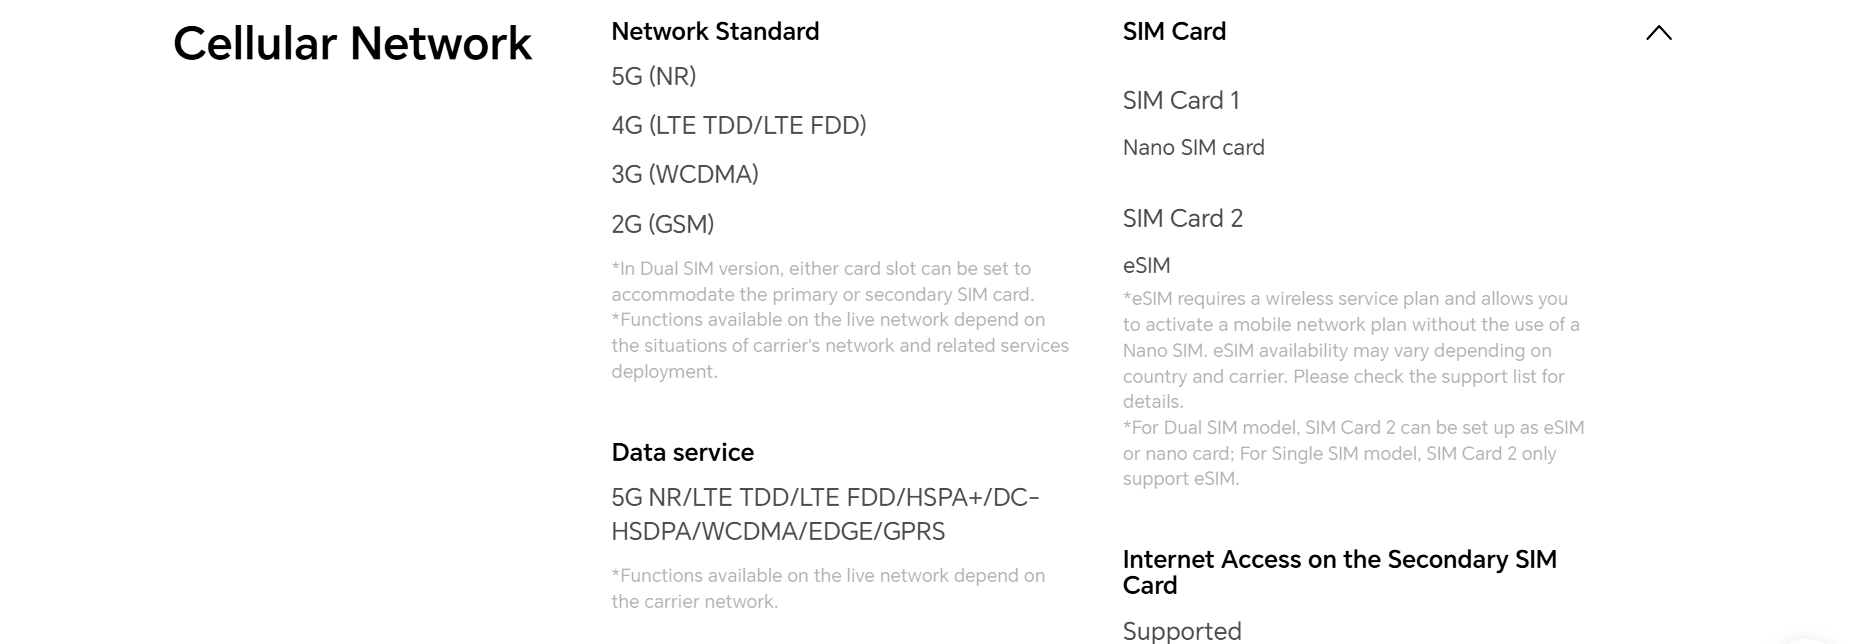Click the Dual SIM model eSIM footnote

1352,453
